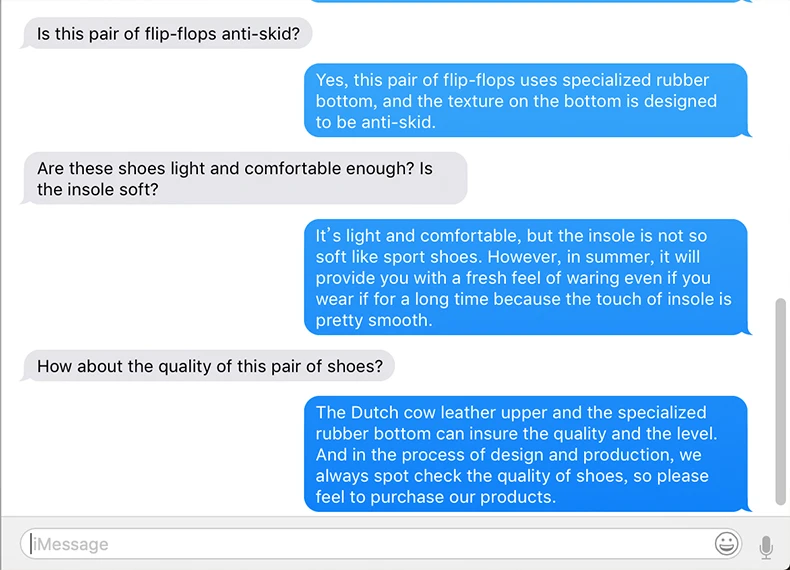Open the emoji picker smiley icon
This screenshot has width=790, height=570.
[726, 544]
